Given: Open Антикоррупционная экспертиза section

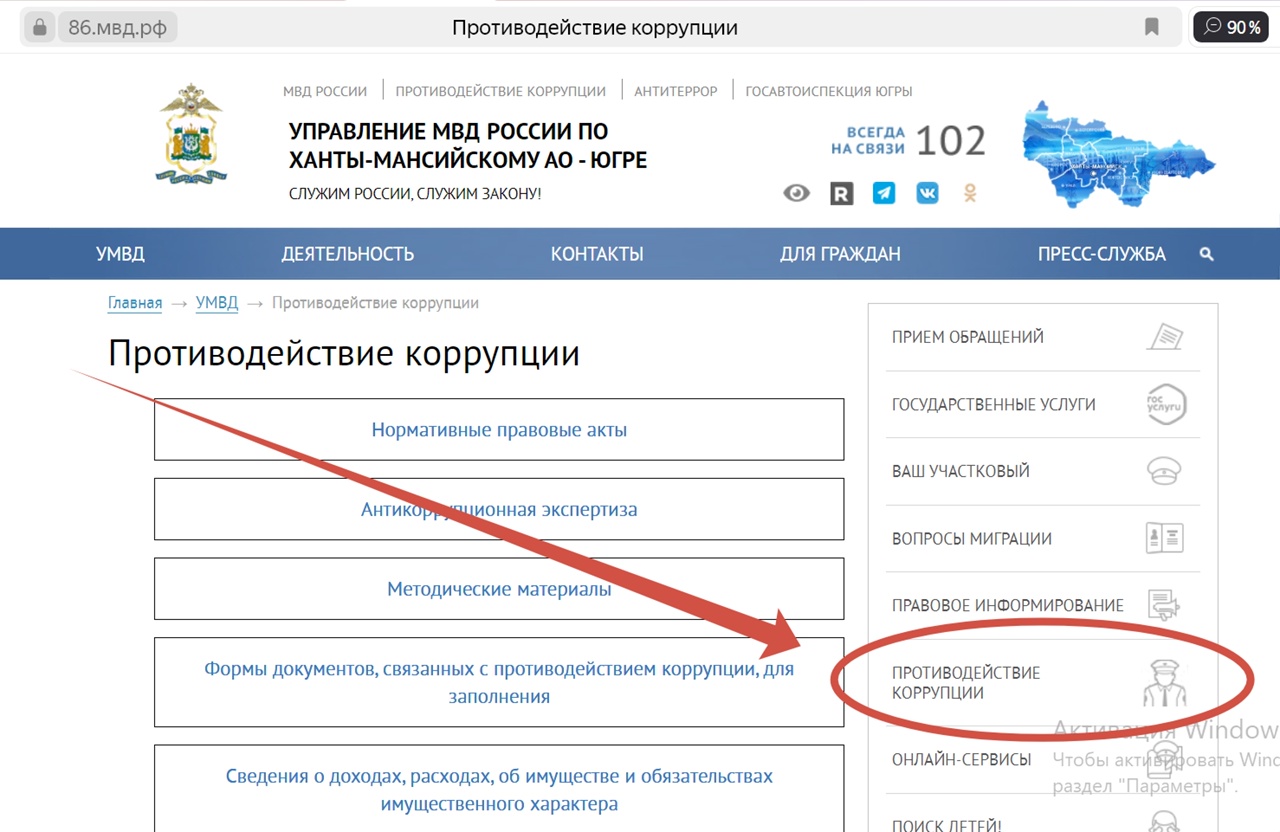Looking at the screenshot, I should coord(499,509).
